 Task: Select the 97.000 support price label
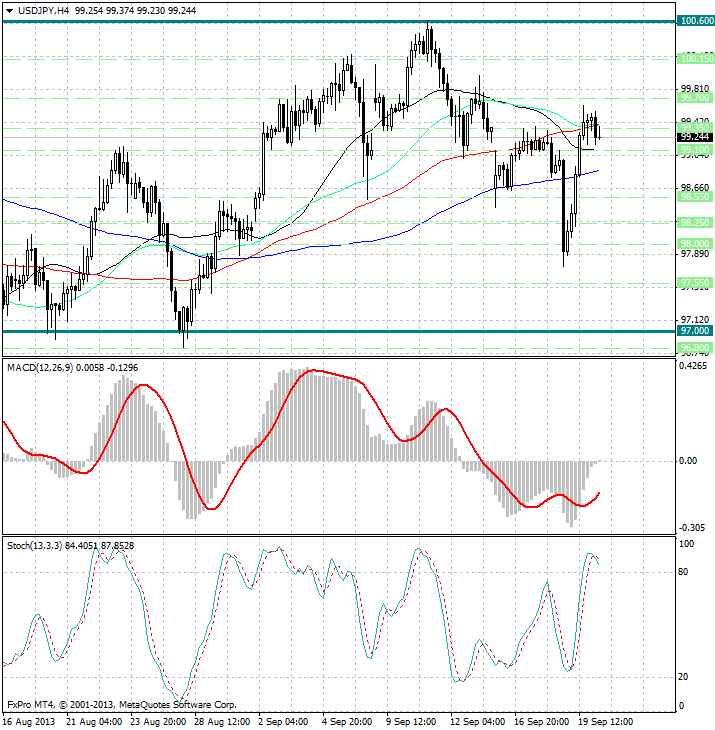click(x=695, y=331)
